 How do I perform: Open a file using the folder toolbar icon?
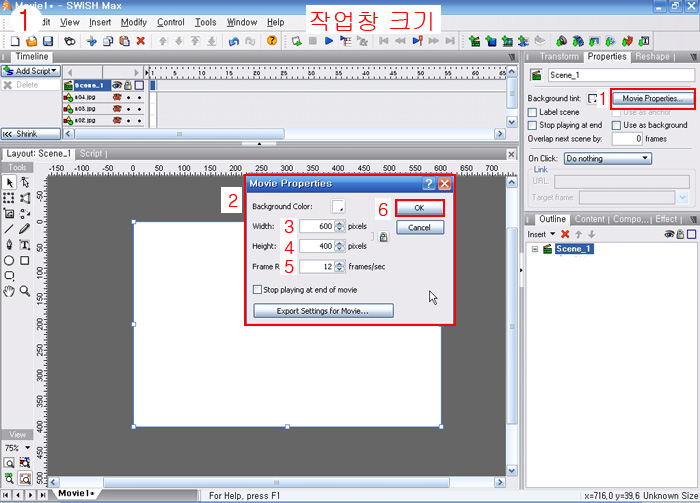coord(31,41)
